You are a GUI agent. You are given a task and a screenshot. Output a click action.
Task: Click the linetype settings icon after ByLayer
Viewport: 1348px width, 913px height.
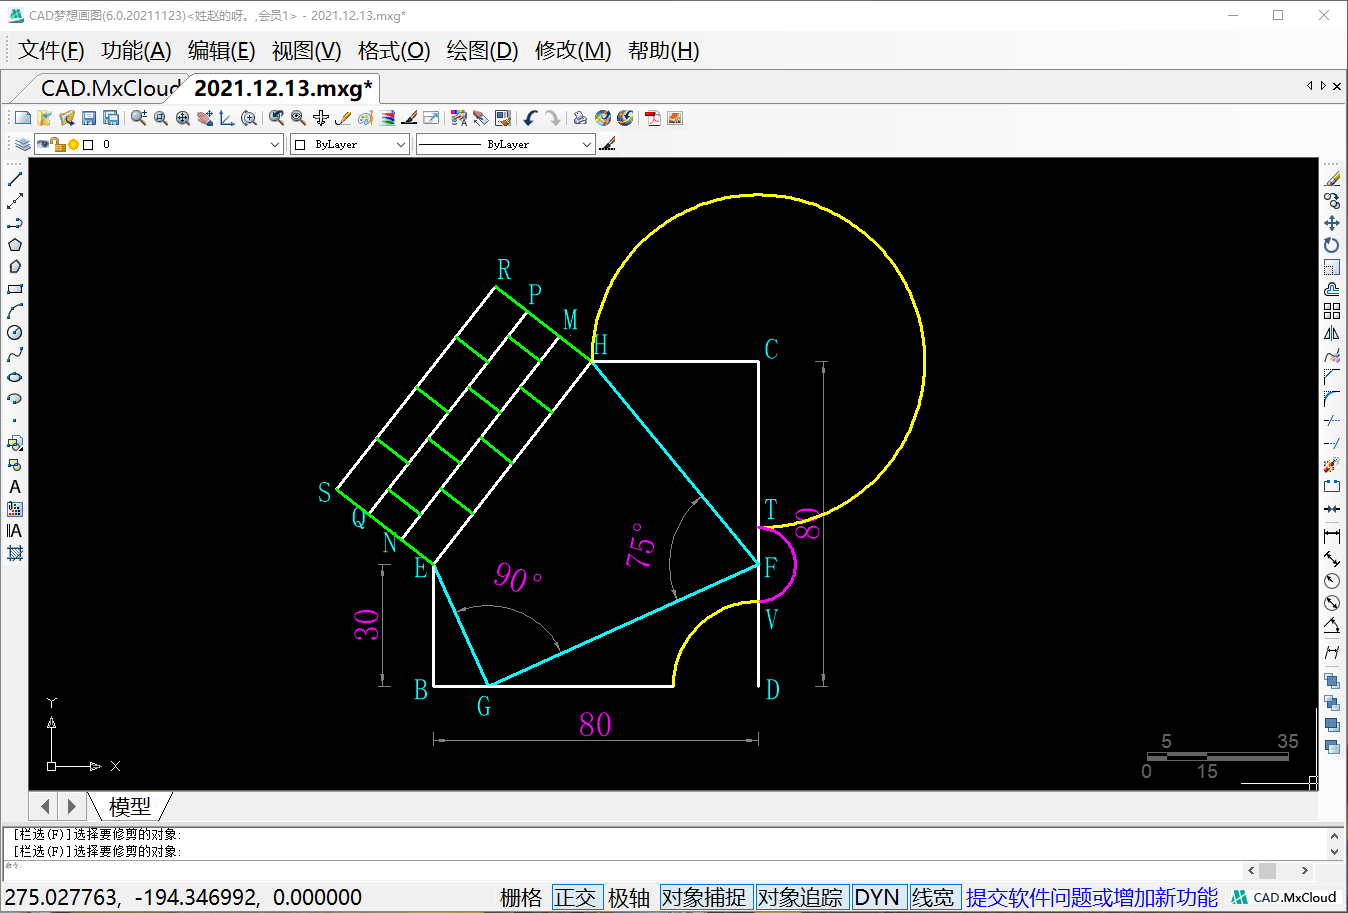click(x=608, y=144)
